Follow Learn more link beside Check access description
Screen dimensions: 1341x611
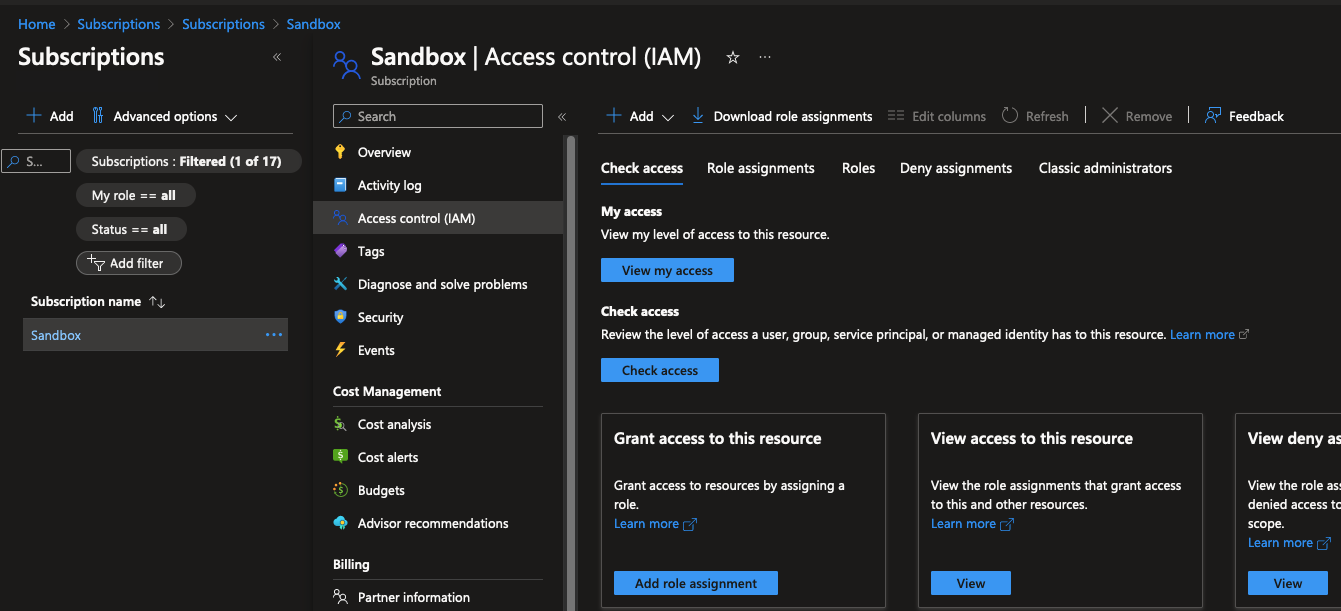click(x=1209, y=334)
